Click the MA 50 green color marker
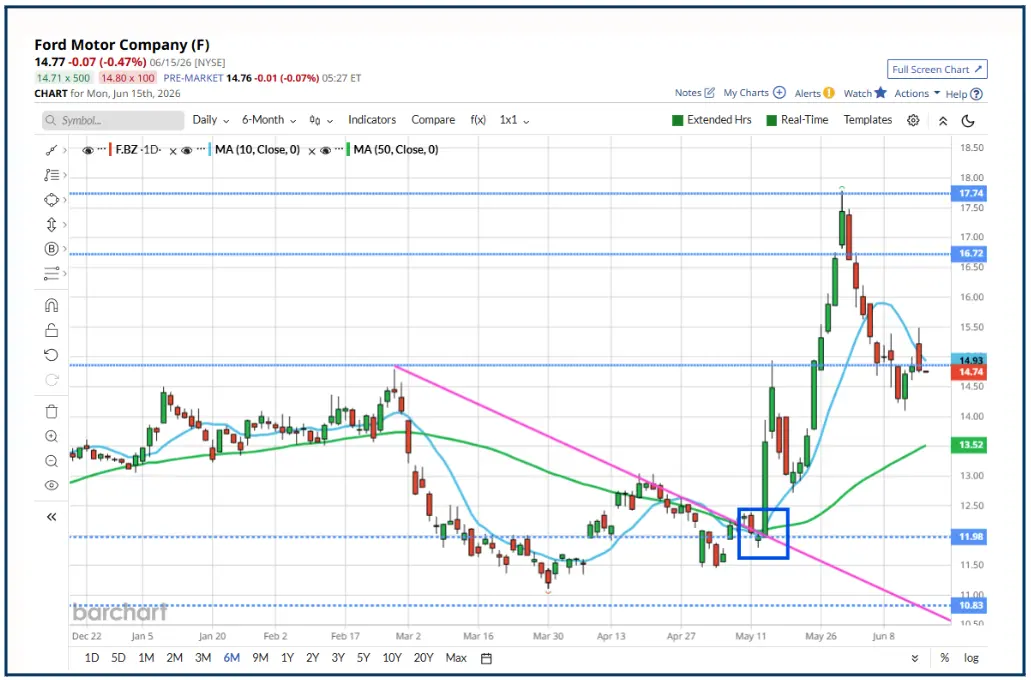This screenshot has height=680, width=1031. coord(348,150)
